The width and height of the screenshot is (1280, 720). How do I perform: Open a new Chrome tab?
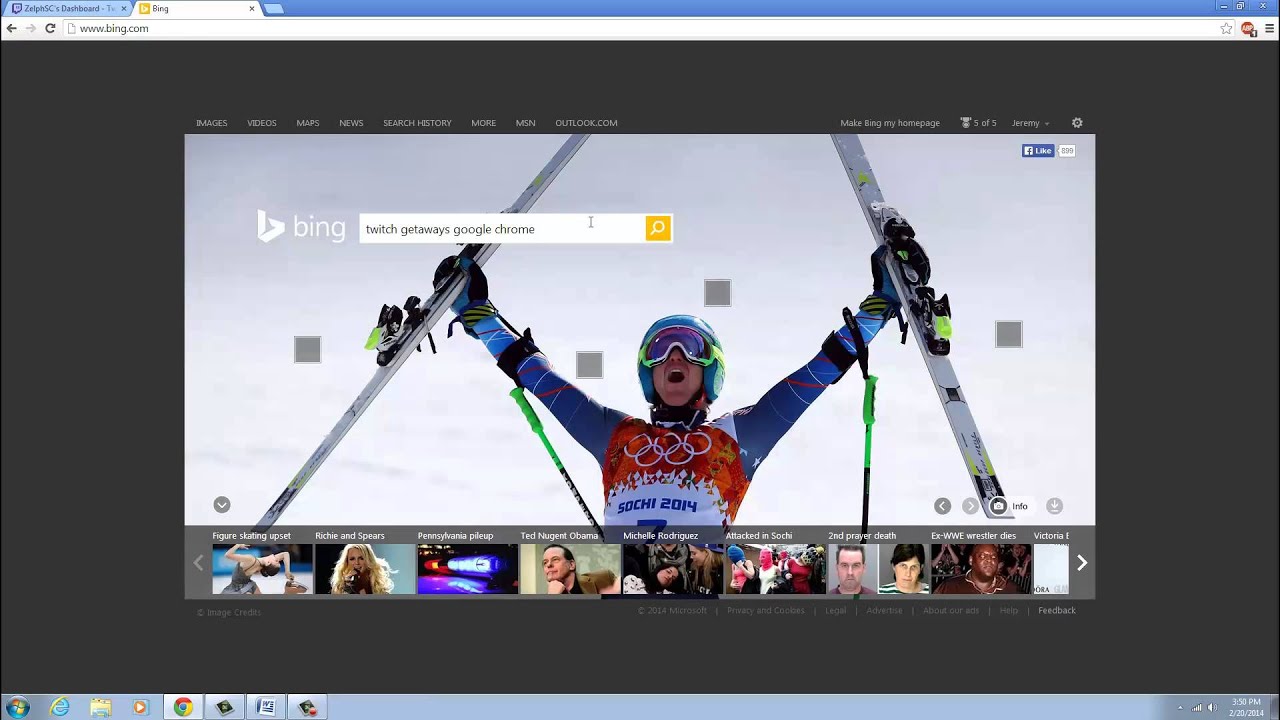[x=273, y=8]
